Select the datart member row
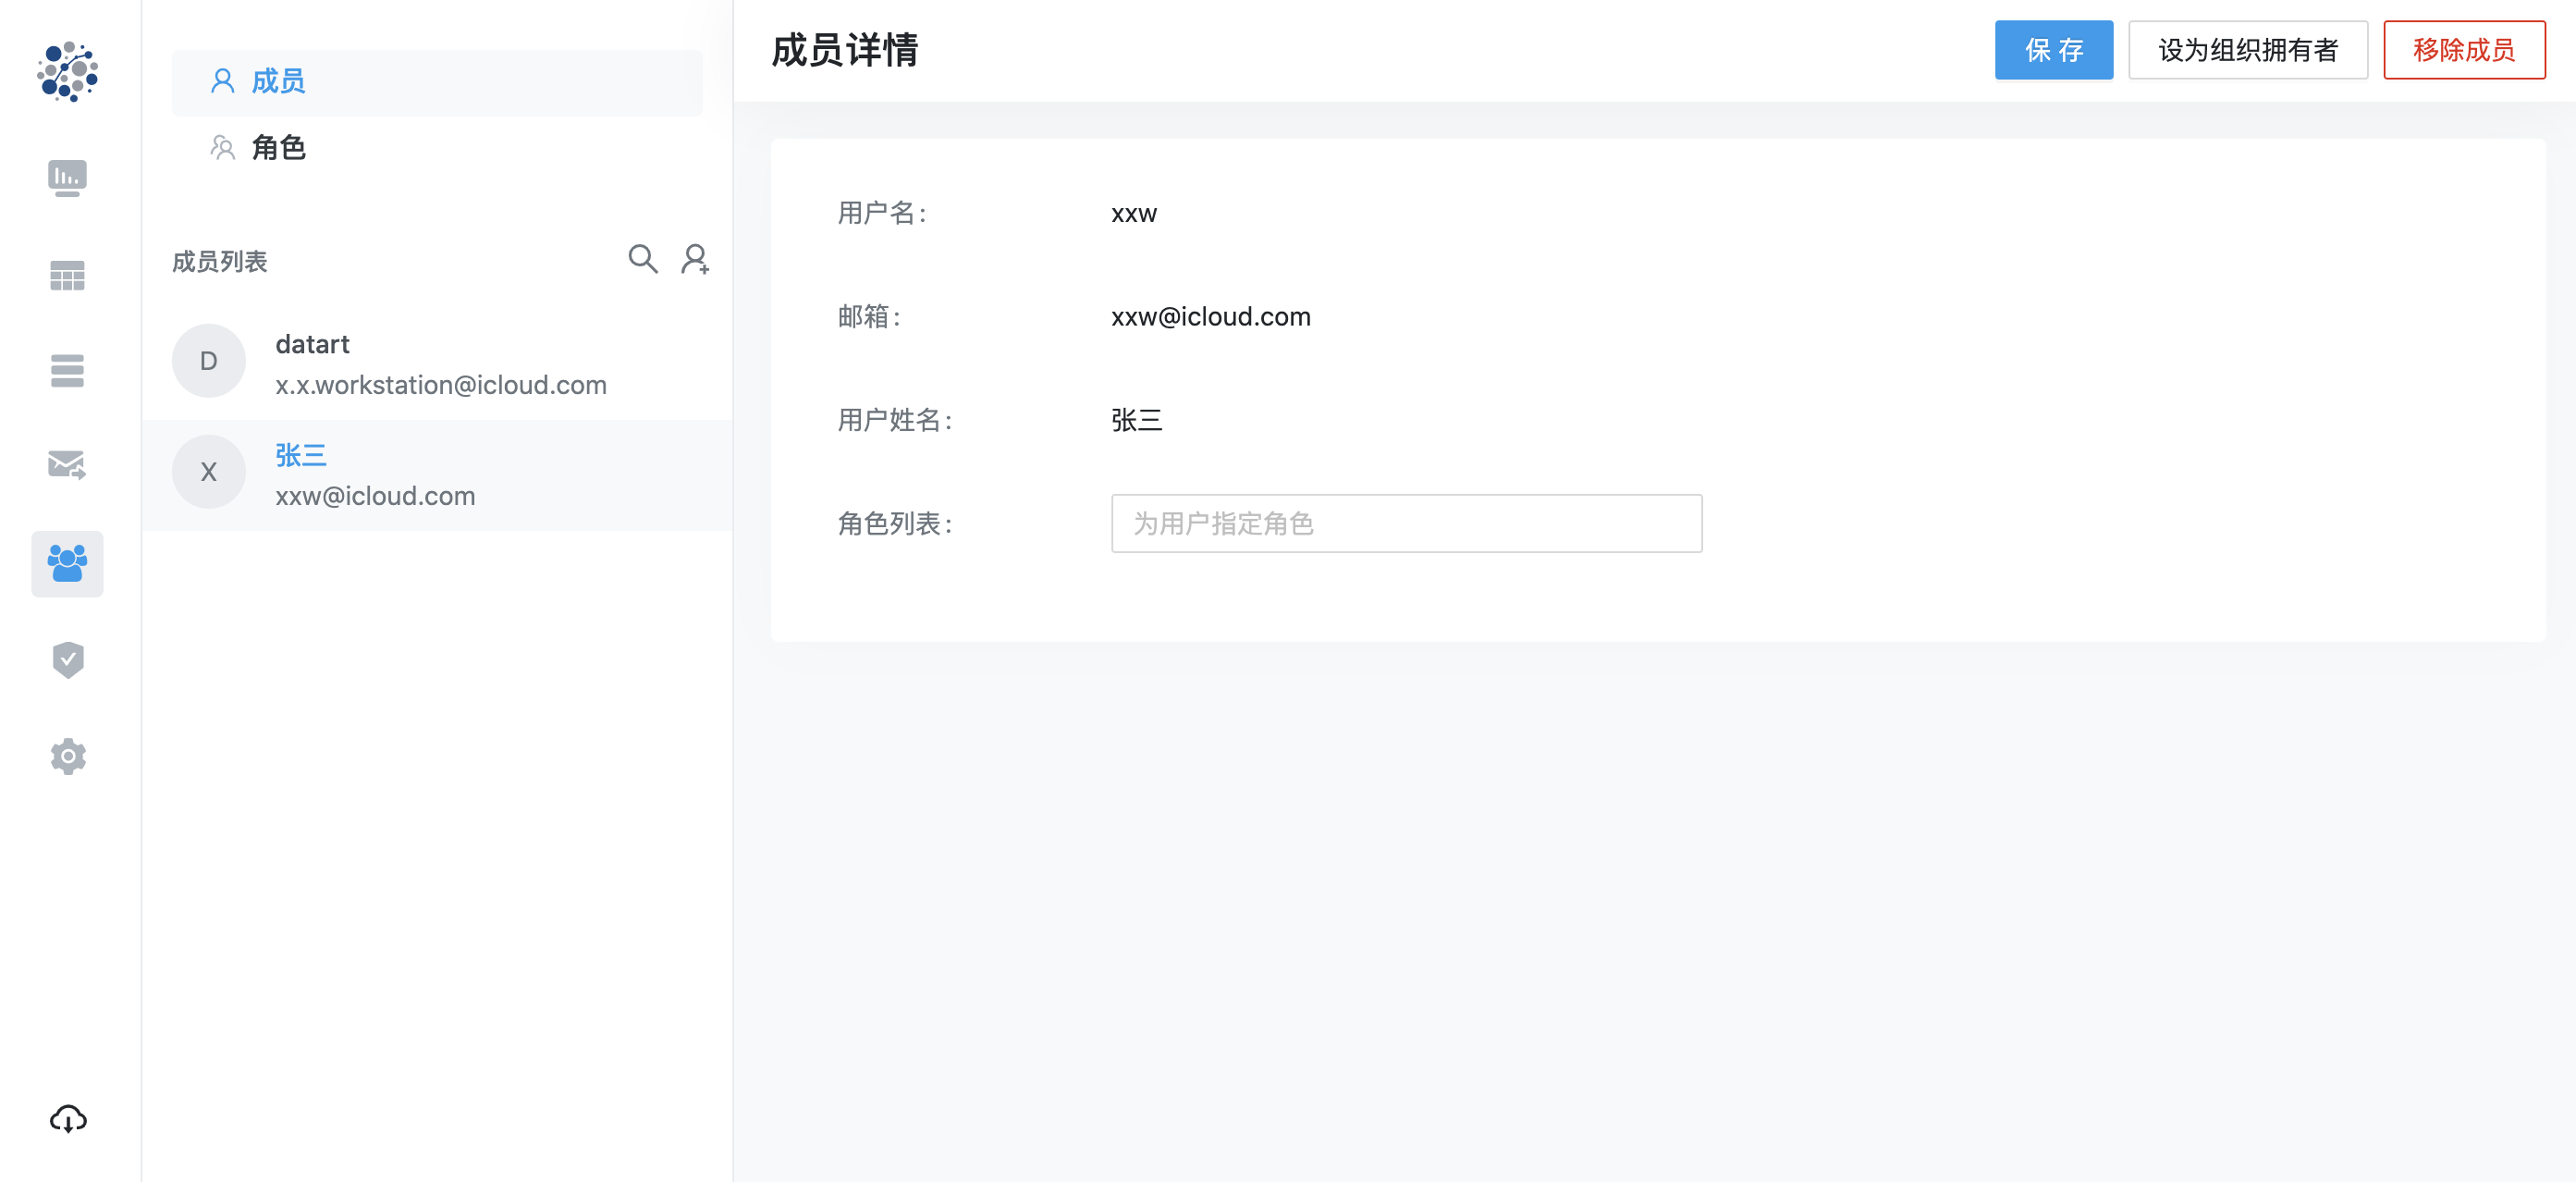Viewport: 2576px width, 1182px height. 437,363
